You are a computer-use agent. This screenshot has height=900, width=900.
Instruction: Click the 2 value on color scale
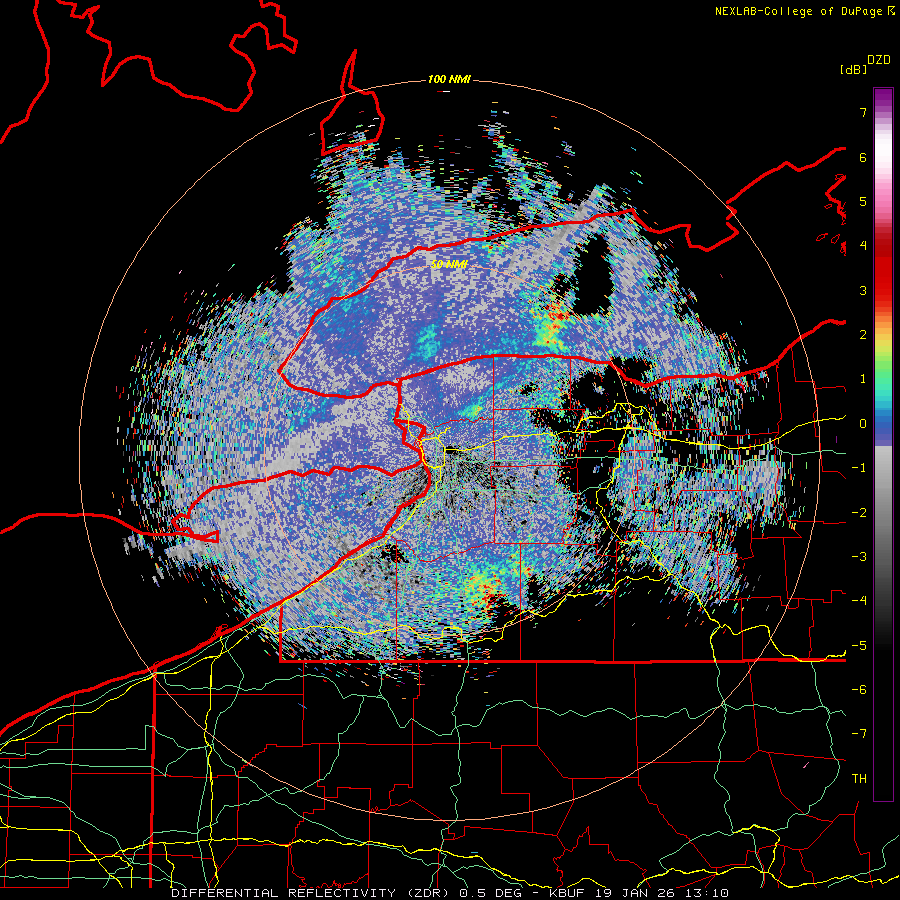point(863,335)
